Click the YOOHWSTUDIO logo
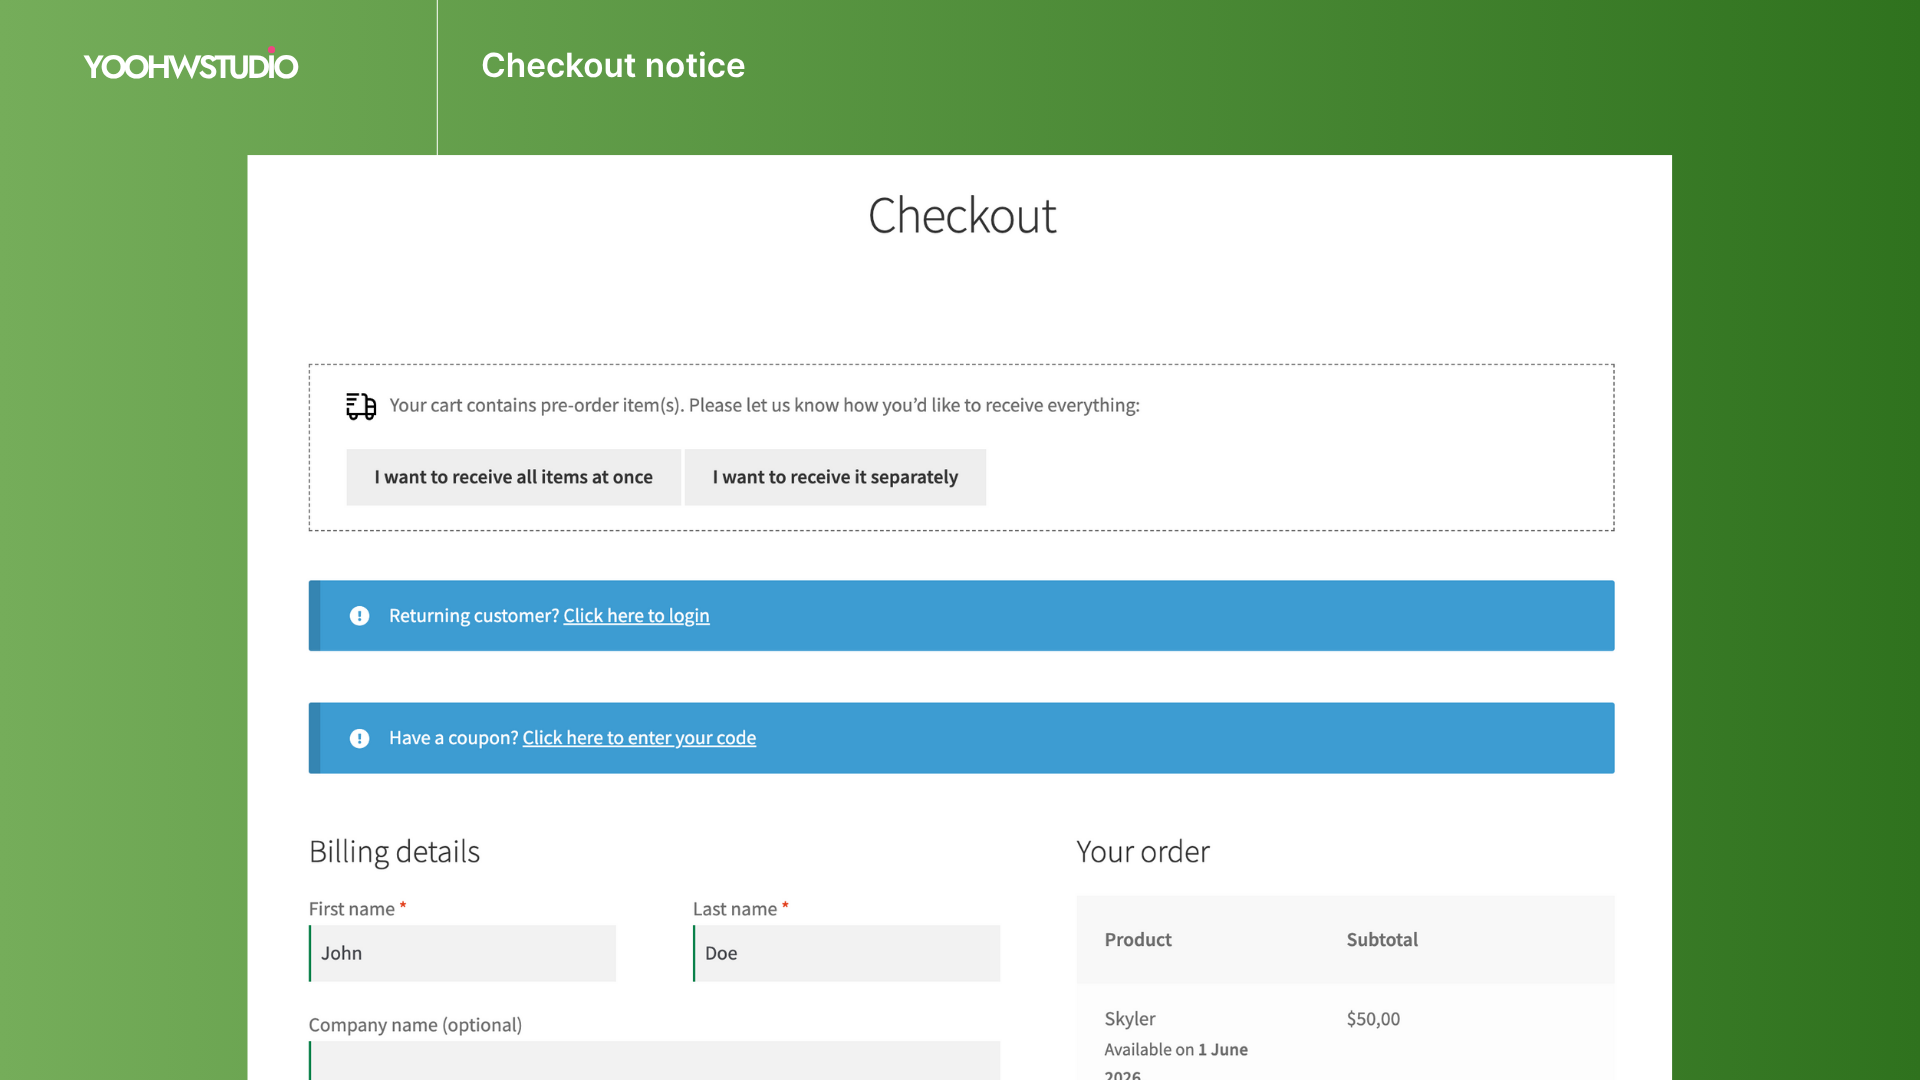The width and height of the screenshot is (1920, 1080). click(190, 65)
